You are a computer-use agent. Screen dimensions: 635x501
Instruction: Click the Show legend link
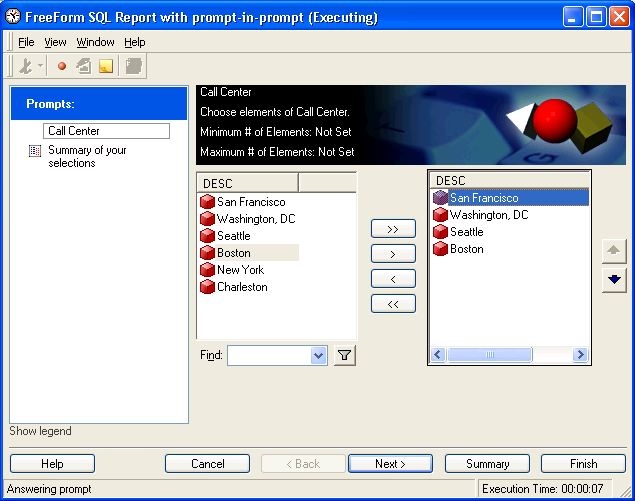pos(40,431)
